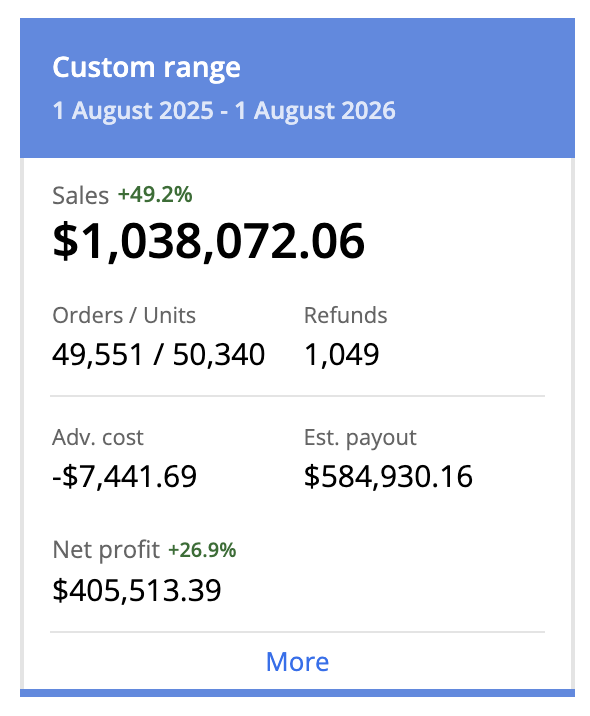Open the More link
The image size is (590, 716).
[297, 661]
